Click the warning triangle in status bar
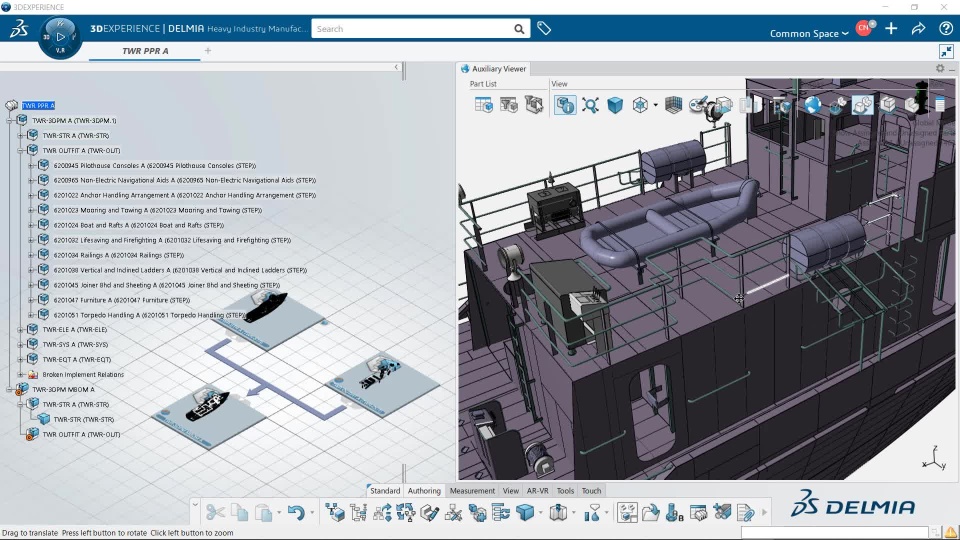 pos(951,532)
